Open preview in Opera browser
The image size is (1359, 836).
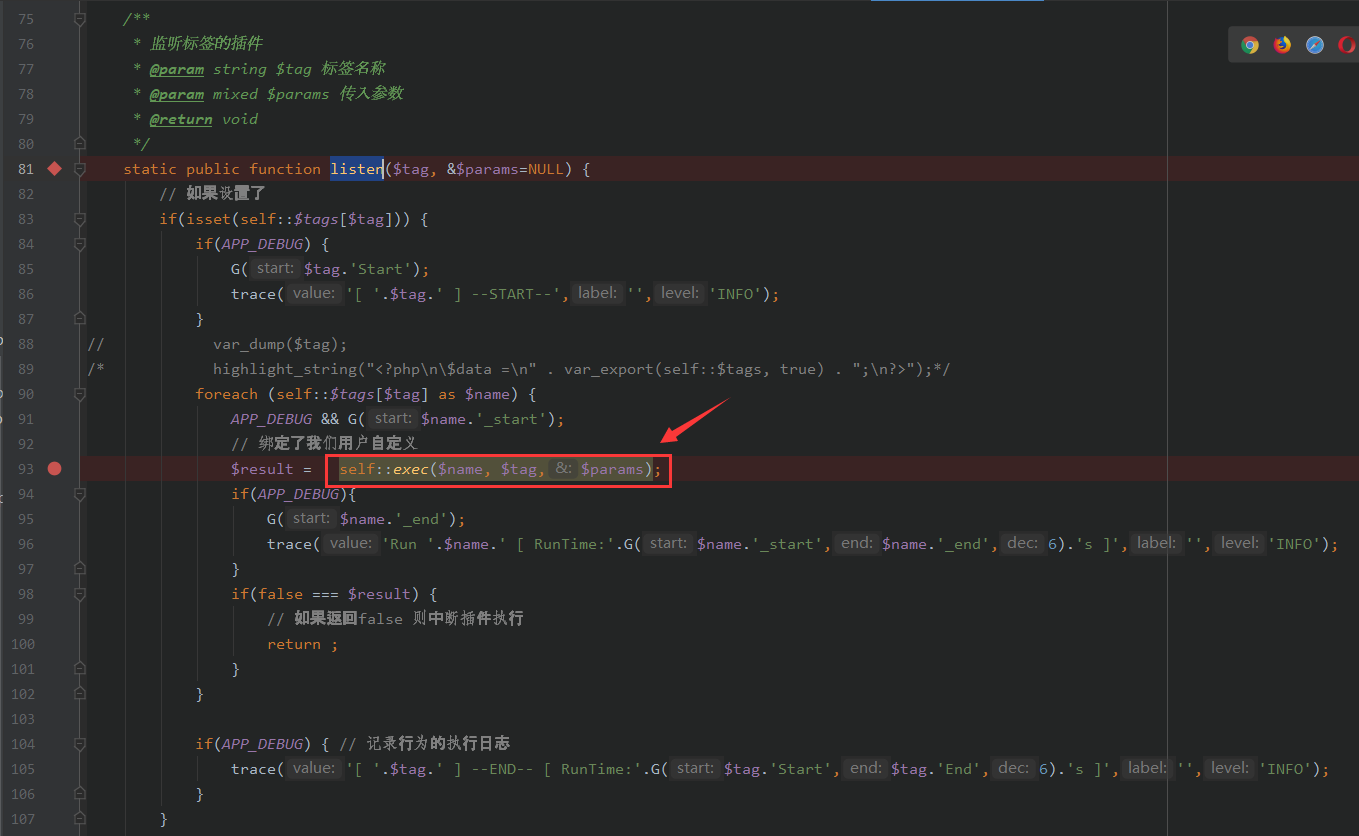[1346, 45]
